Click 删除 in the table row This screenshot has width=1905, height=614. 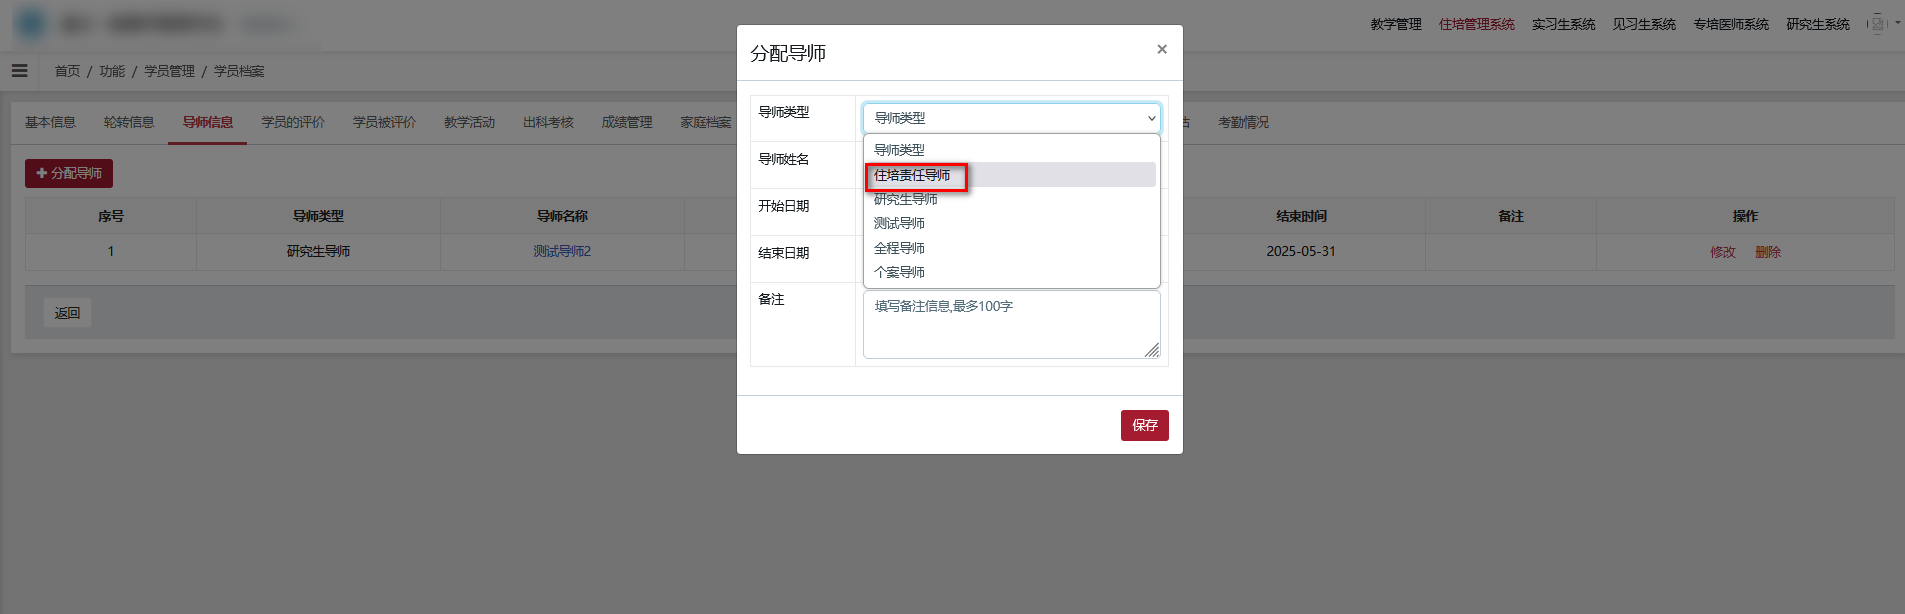[x=1768, y=252]
